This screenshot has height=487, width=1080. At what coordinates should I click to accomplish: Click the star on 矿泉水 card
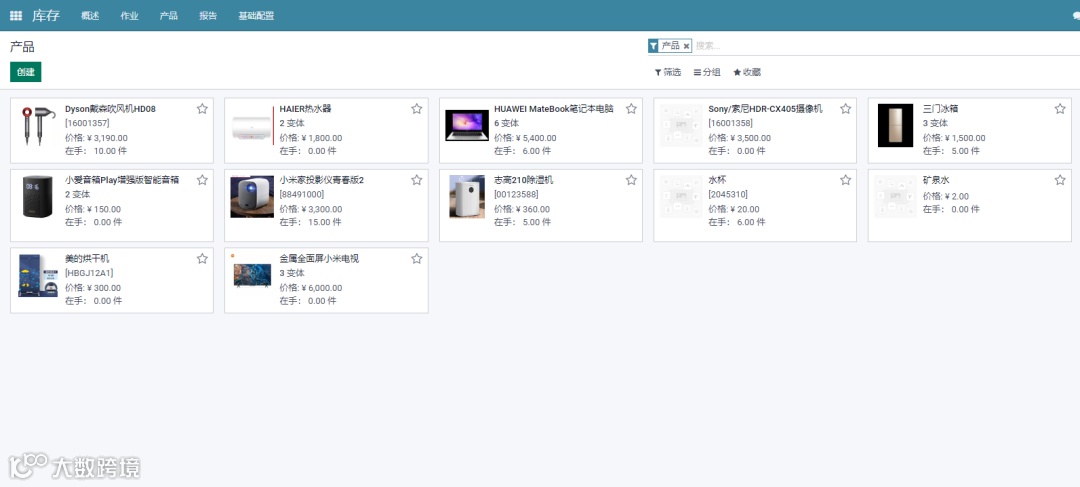[1060, 180]
